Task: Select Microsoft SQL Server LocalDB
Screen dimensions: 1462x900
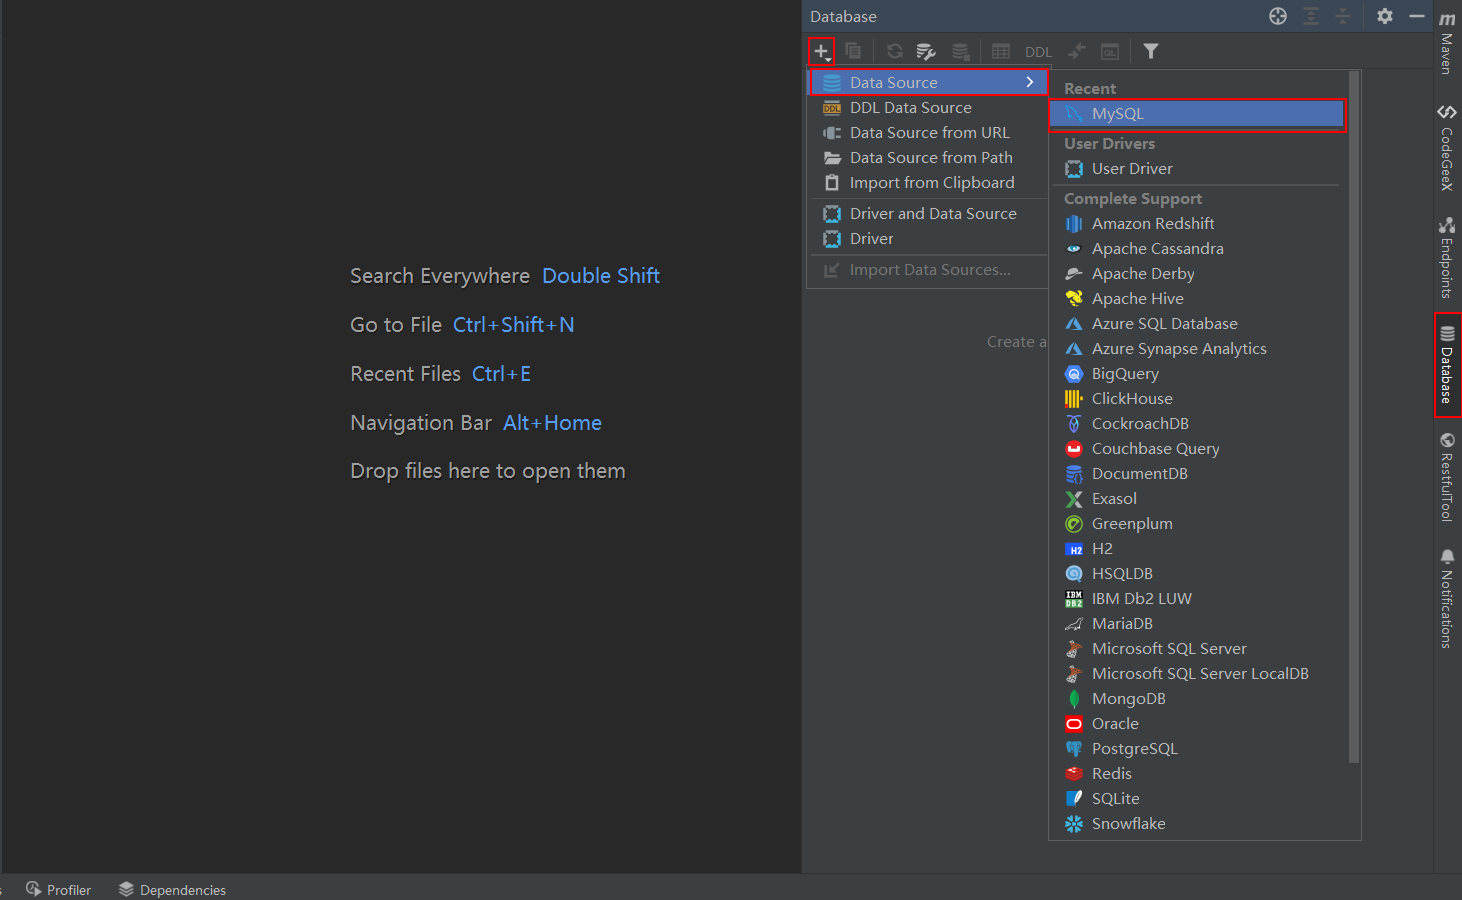Action: pos(1197,674)
